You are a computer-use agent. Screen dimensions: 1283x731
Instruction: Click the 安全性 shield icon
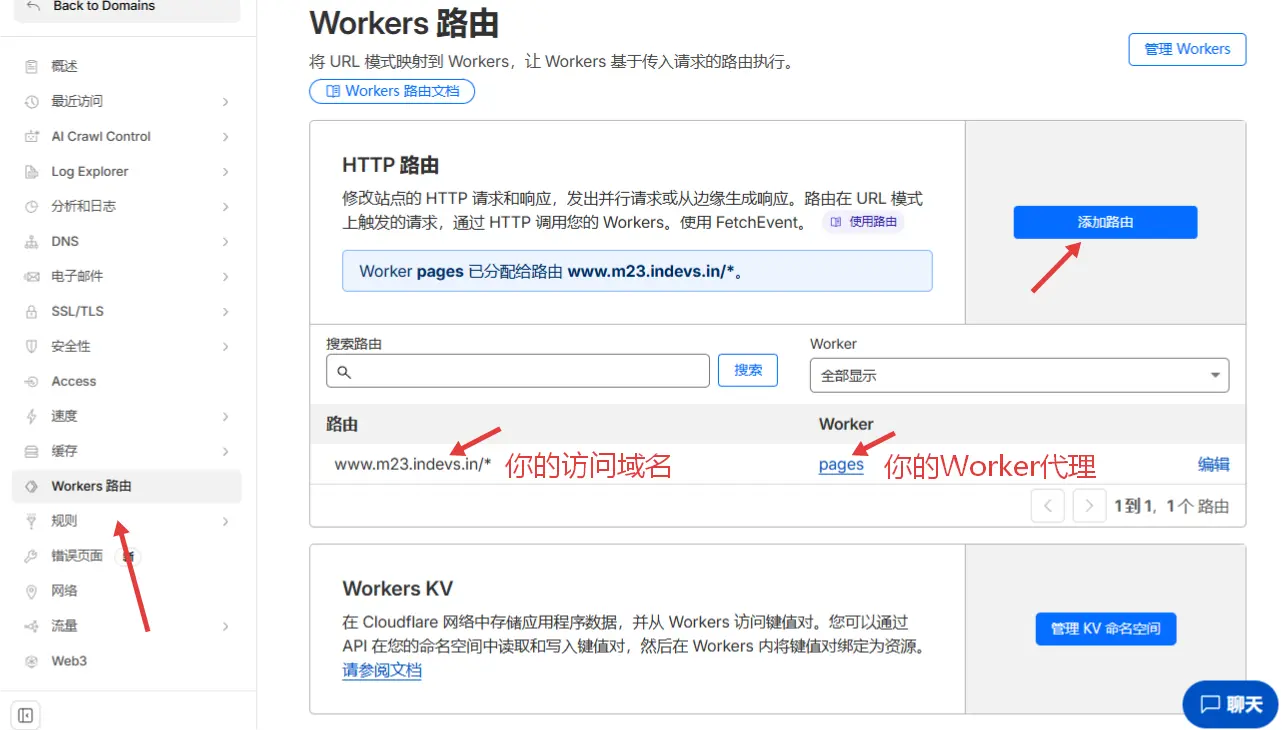coord(31,347)
